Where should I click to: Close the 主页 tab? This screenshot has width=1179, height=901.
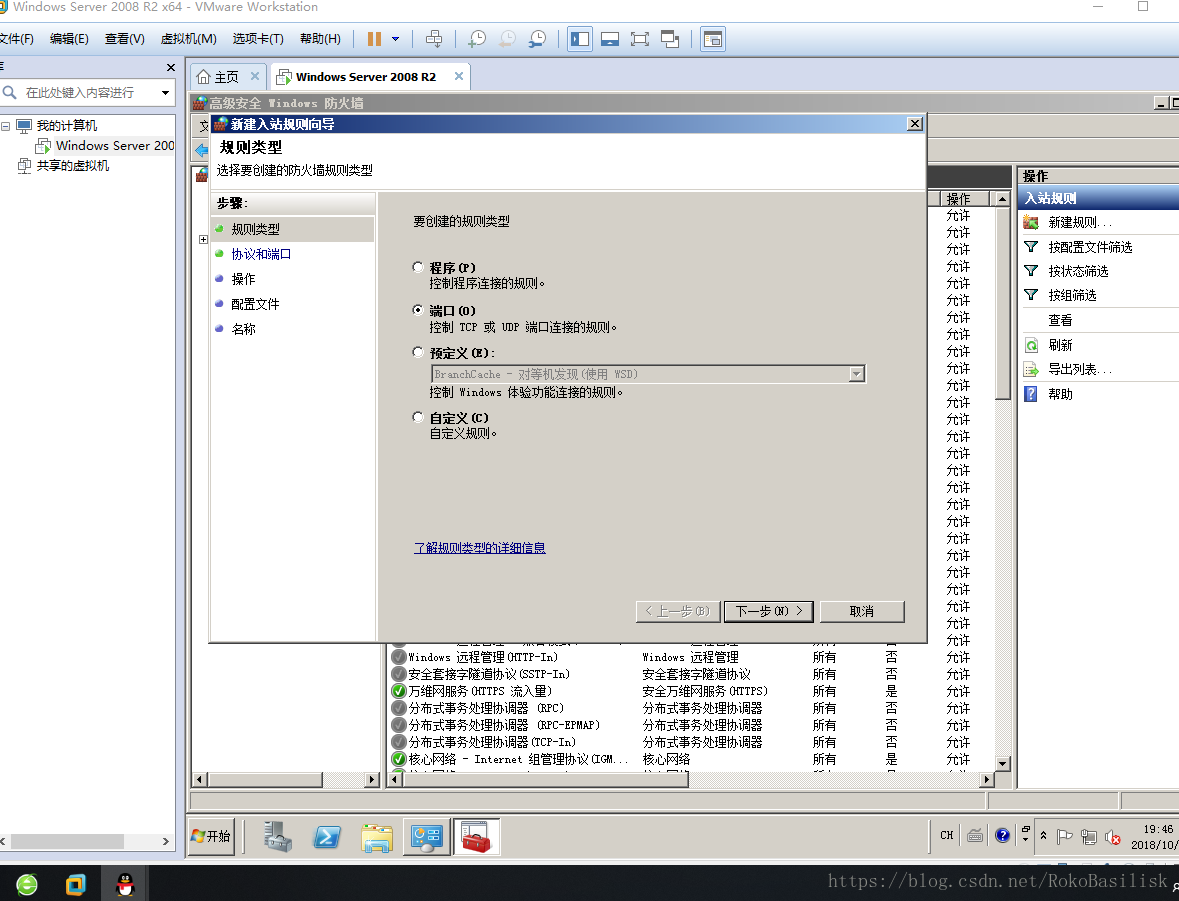(255, 76)
